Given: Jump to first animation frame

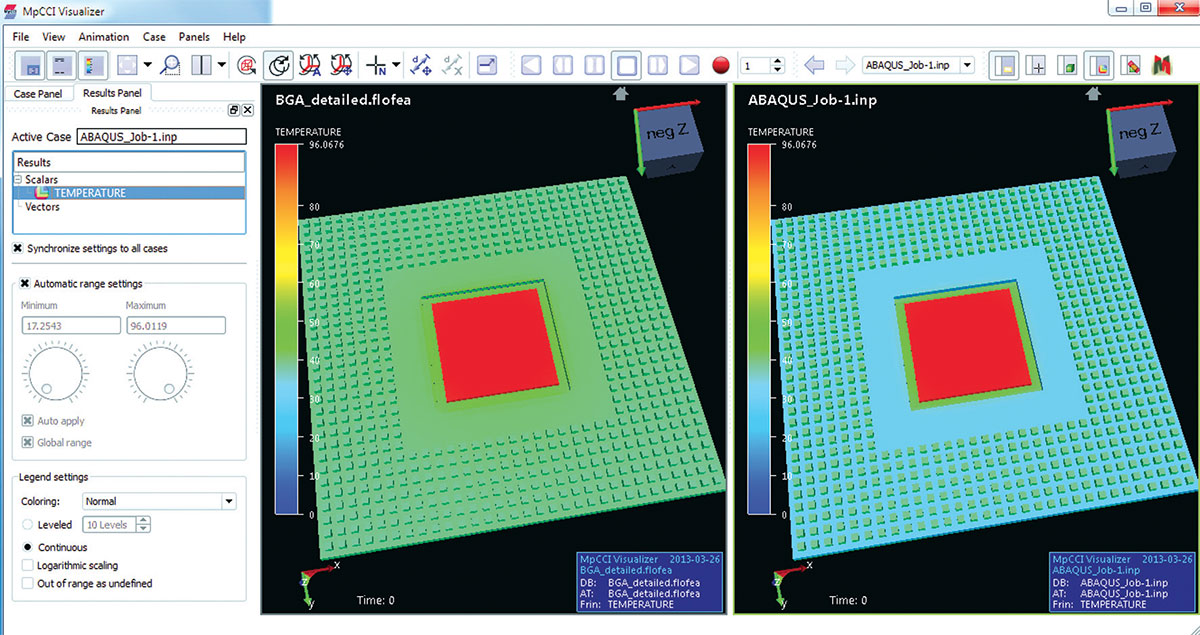Looking at the screenshot, I should pos(532,66).
